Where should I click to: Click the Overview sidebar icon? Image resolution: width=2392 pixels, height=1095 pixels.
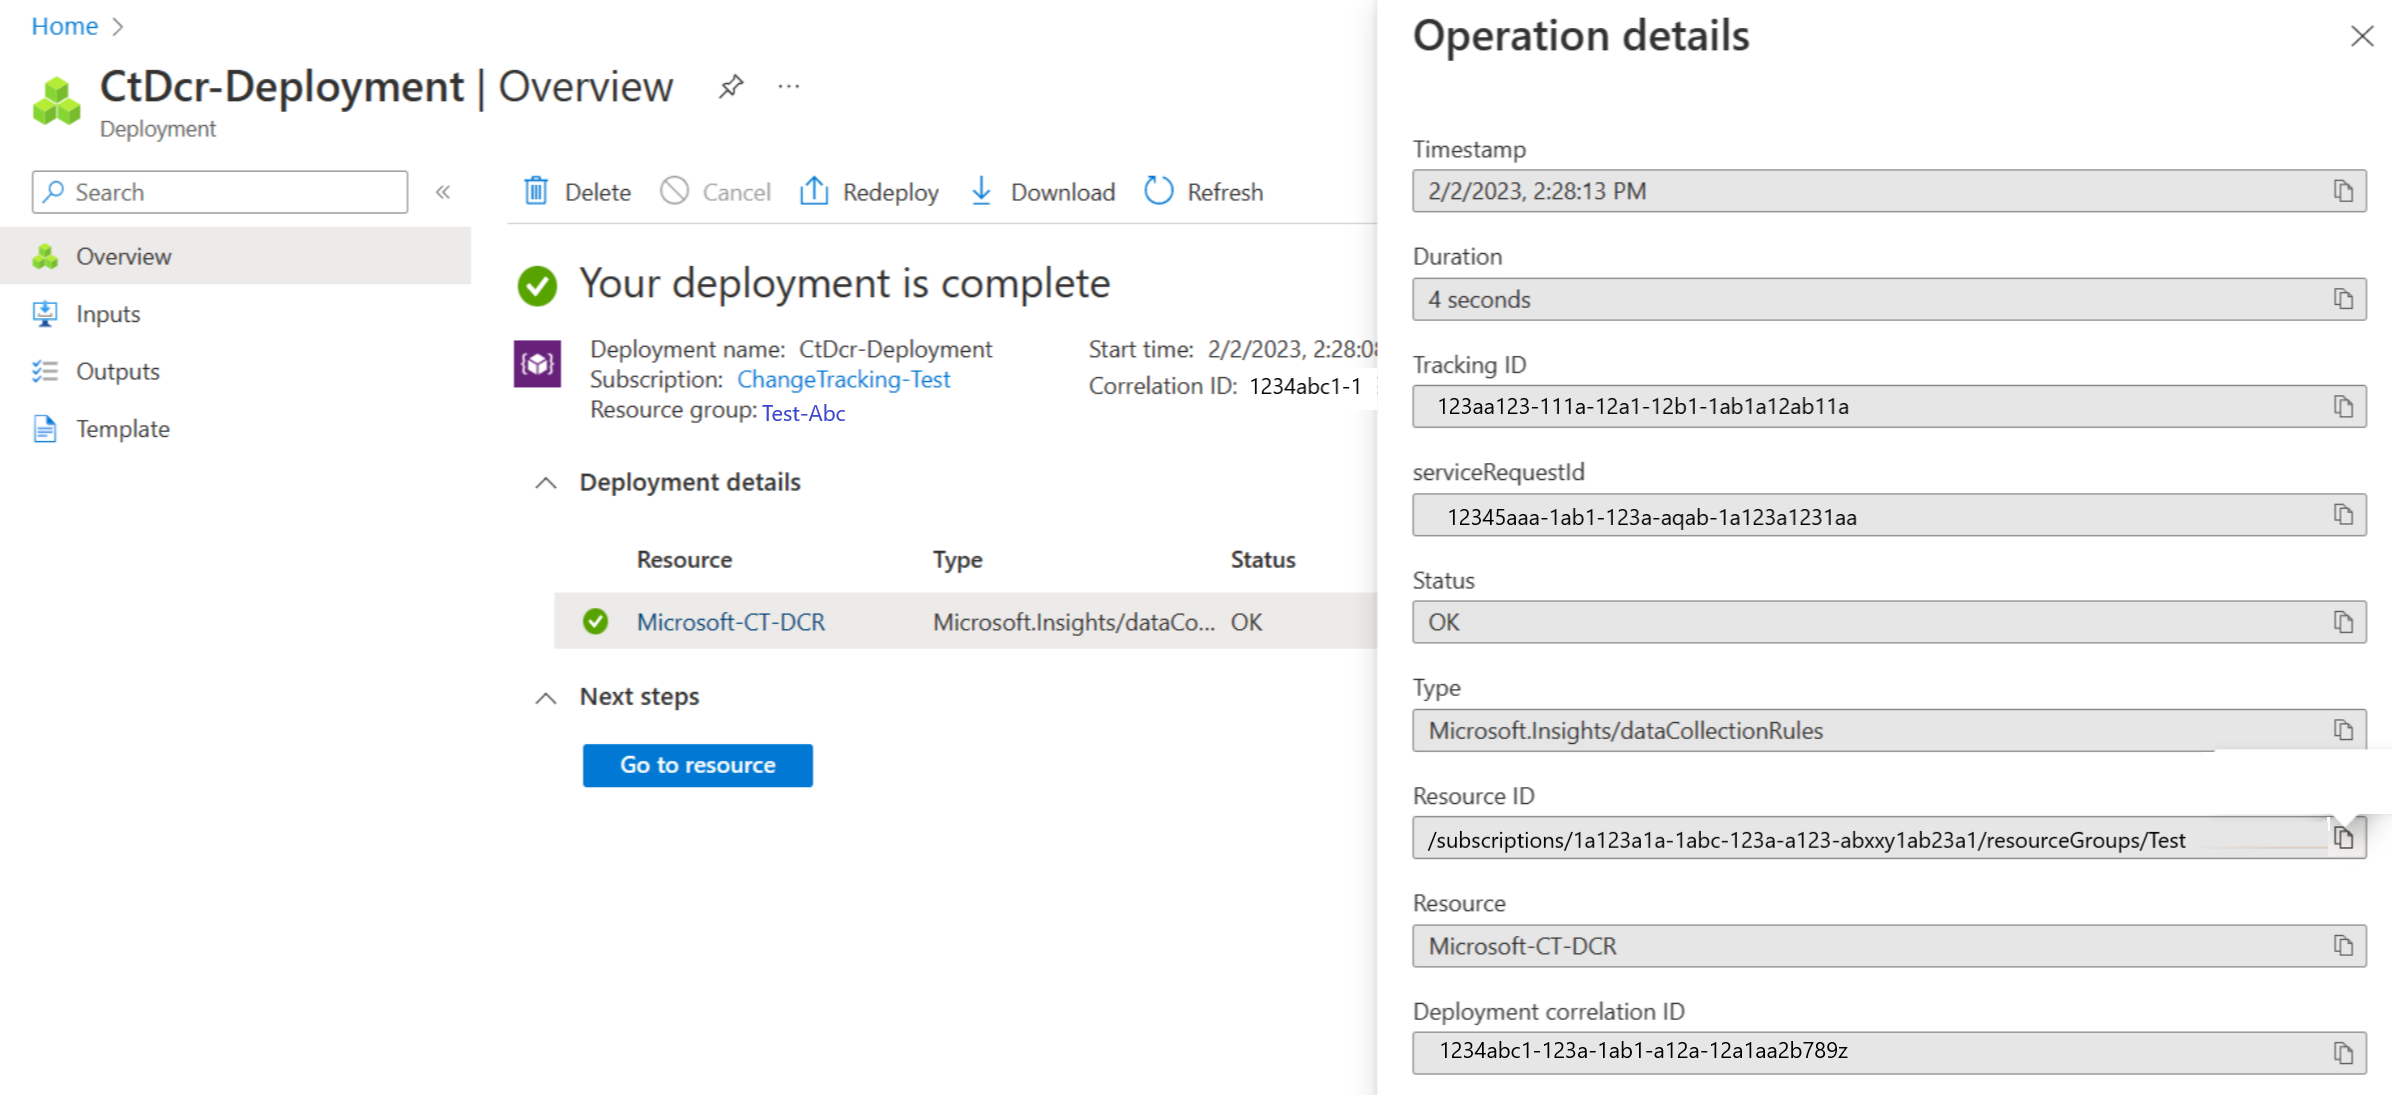[x=44, y=255]
